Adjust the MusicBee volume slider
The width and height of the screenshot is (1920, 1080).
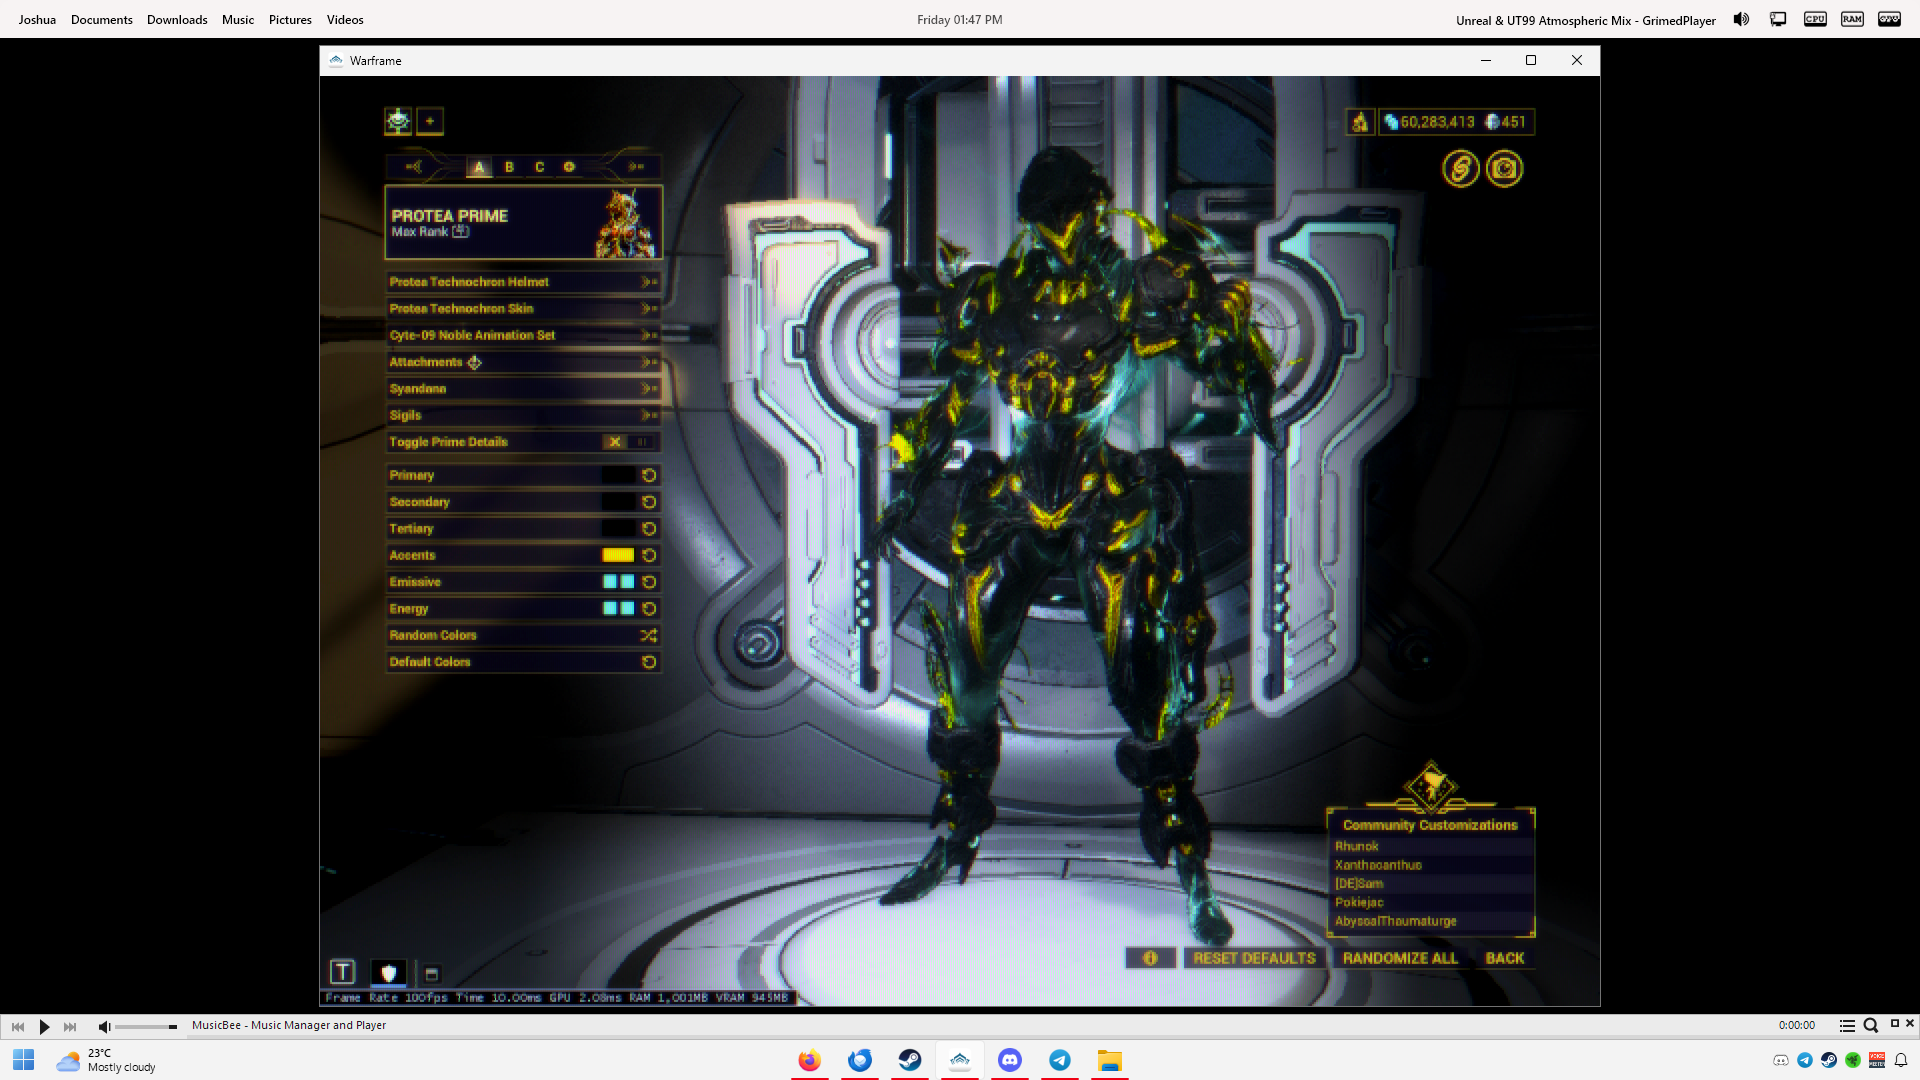click(146, 1027)
